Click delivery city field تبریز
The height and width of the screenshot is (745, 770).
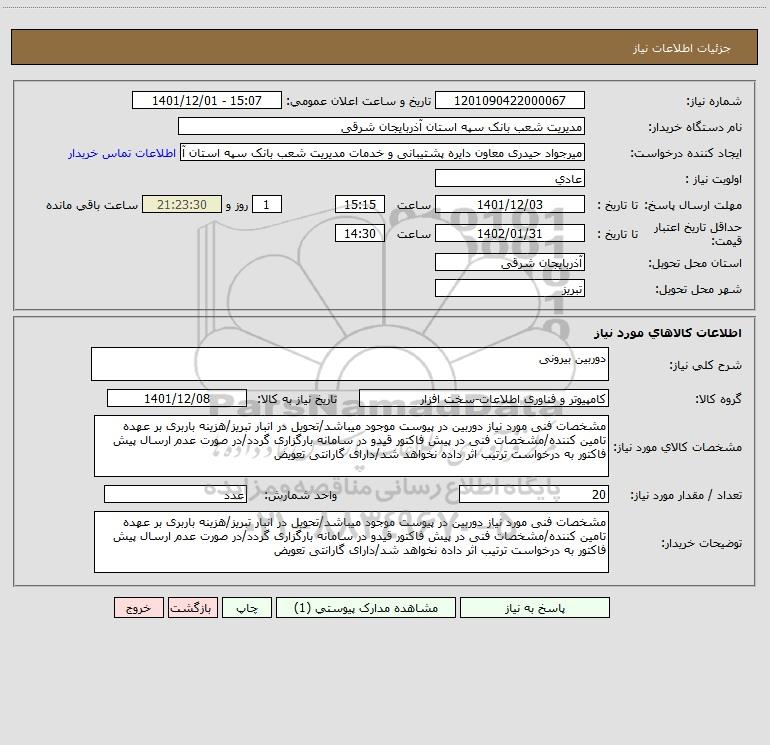click(x=510, y=288)
